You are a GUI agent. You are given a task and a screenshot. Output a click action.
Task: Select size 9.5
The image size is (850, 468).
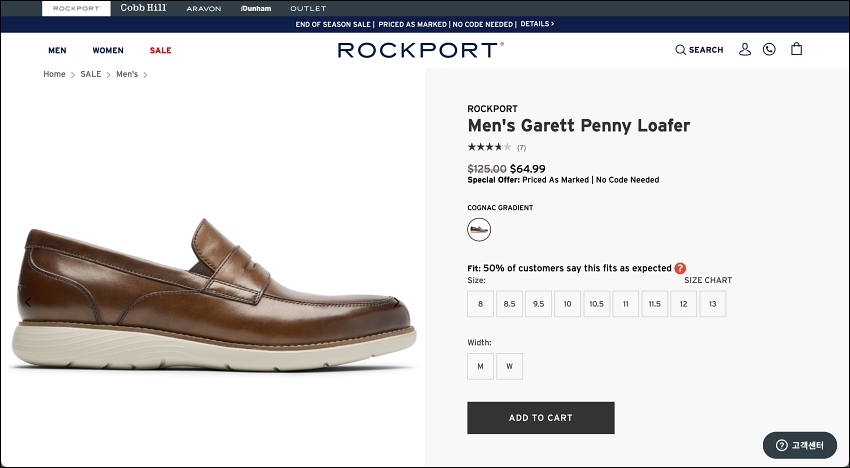538,304
